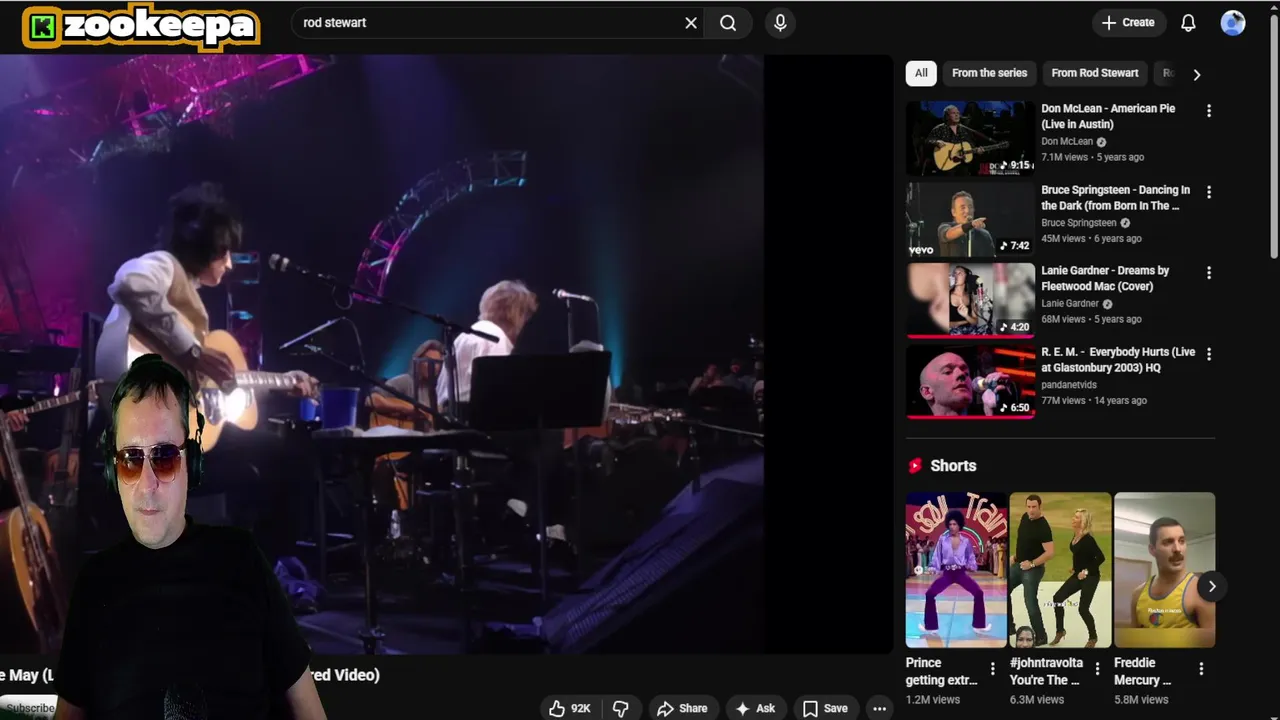Click the Share button
This screenshot has height=720, width=1280.
click(x=682, y=708)
